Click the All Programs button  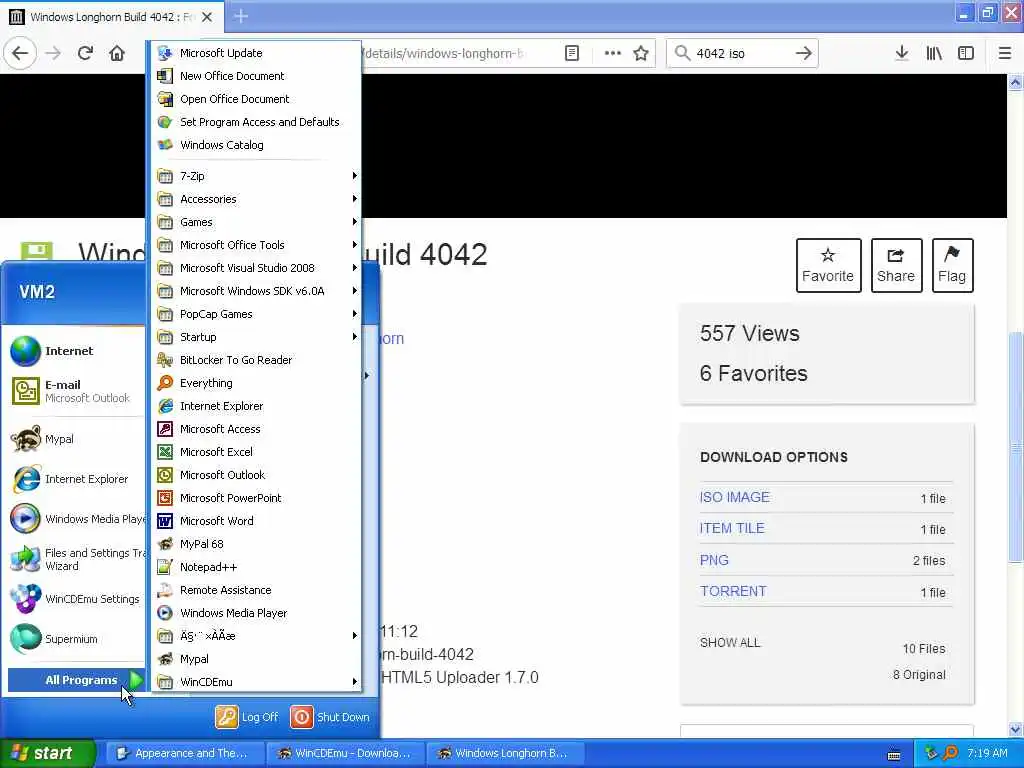pos(76,680)
